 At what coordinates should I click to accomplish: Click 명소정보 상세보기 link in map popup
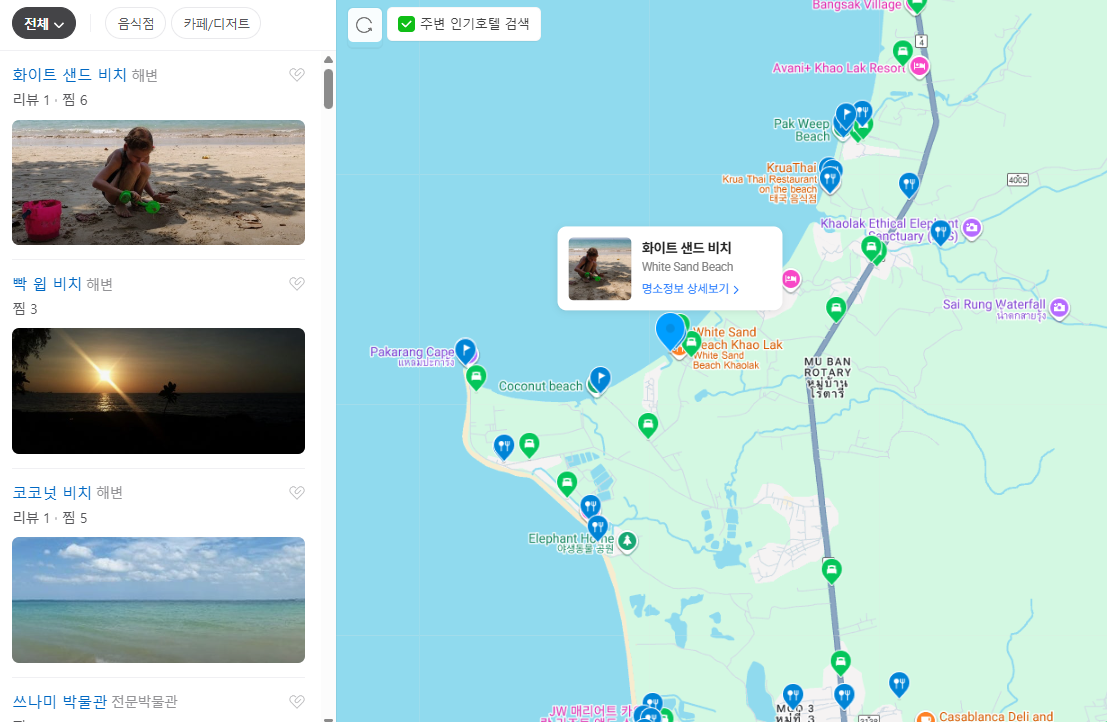690,289
